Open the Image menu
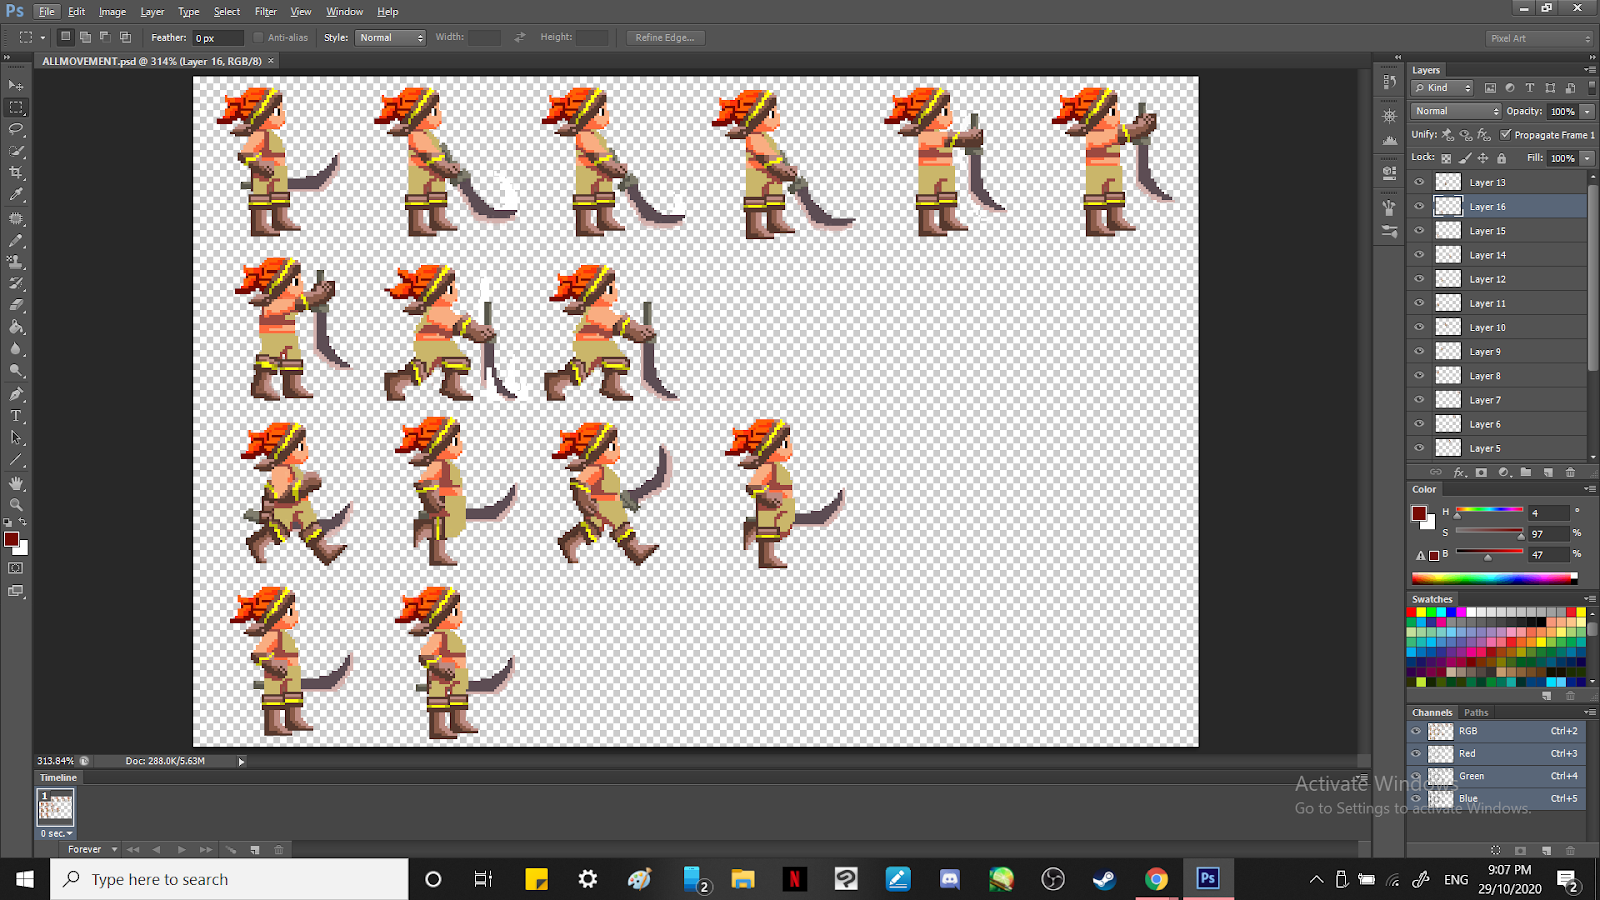This screenshot has width=1600, height=900. tap(112, 12)
